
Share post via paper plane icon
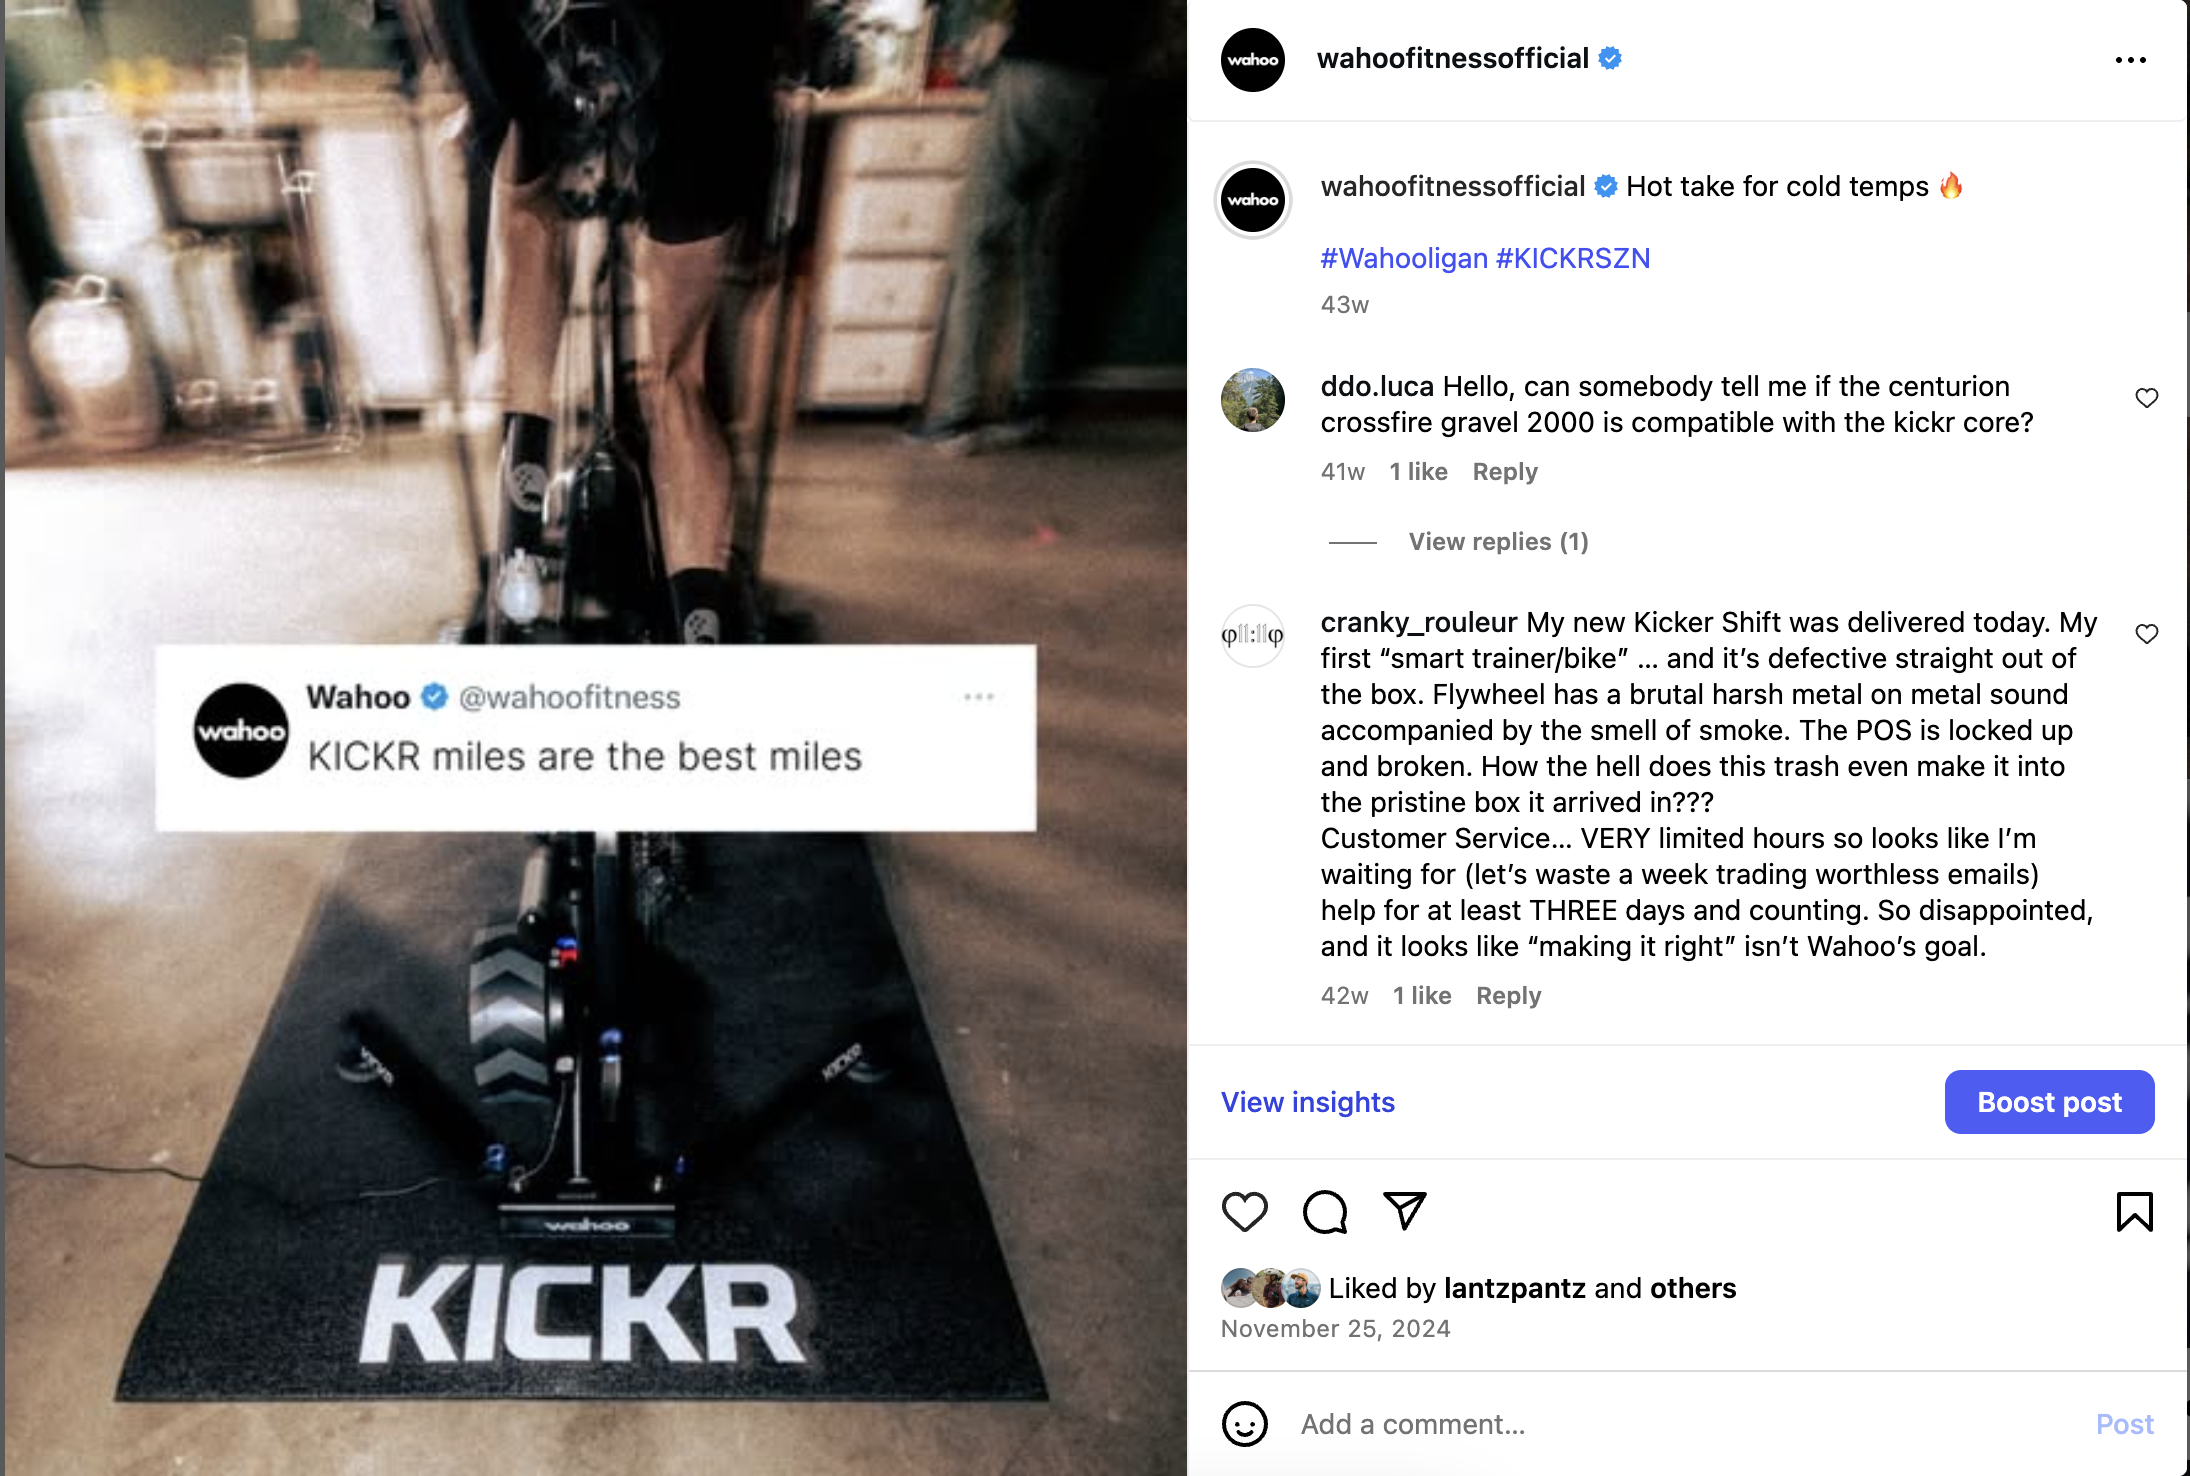(x=1405, y=1211)
